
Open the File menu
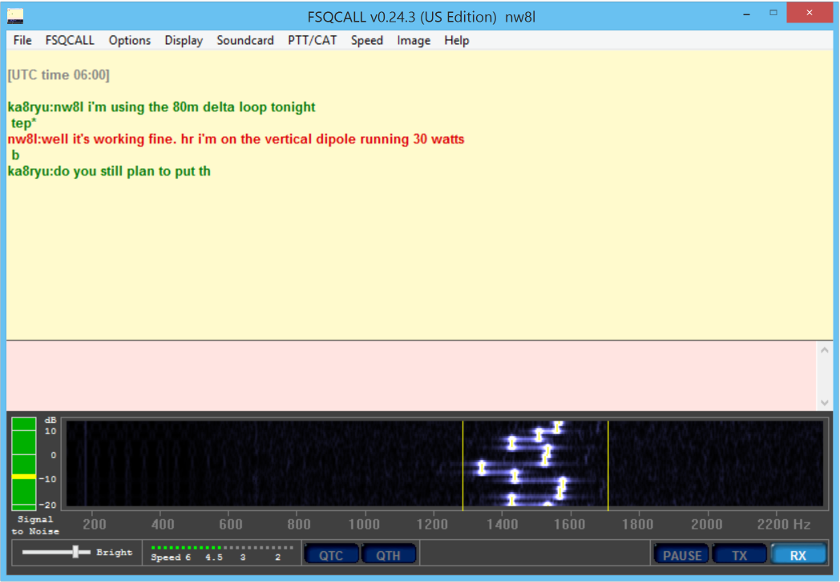click(22, 40)
